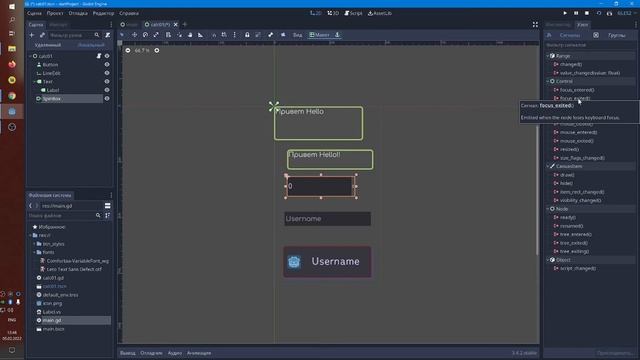Pause the running project
This screenshot has width=640, height=360.
click(576, 13)
